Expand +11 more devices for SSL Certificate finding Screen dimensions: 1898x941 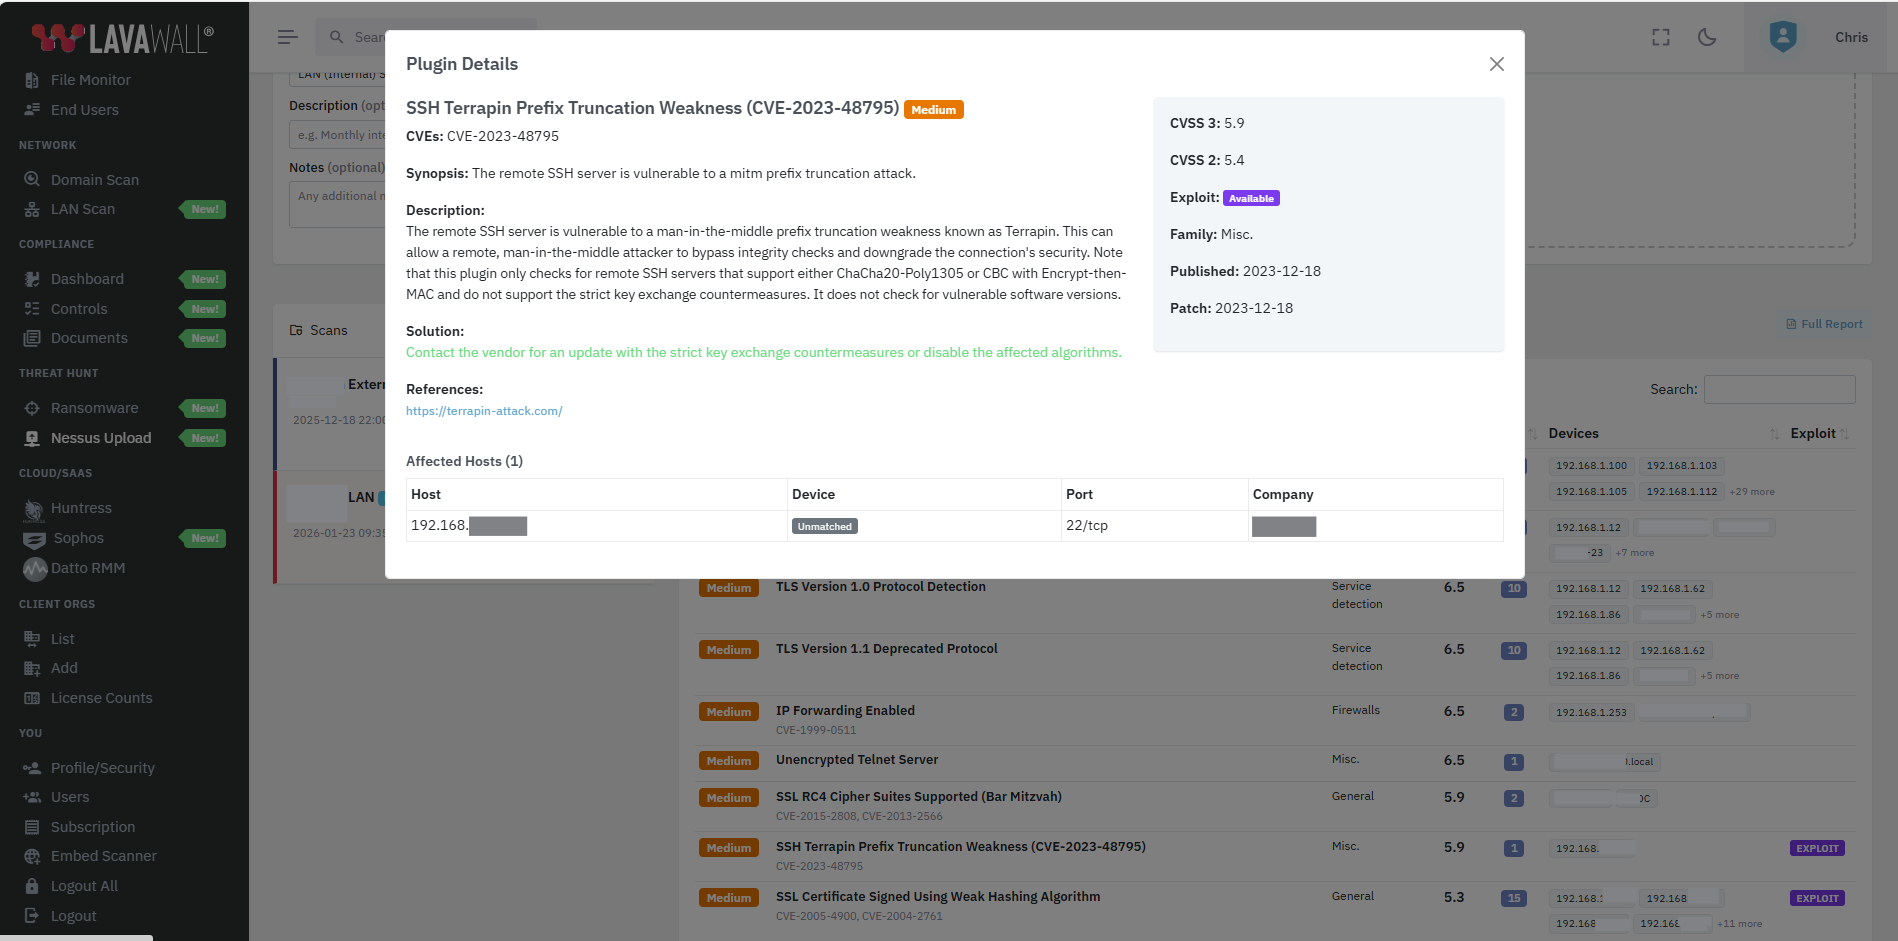[x=1740, y=923]
